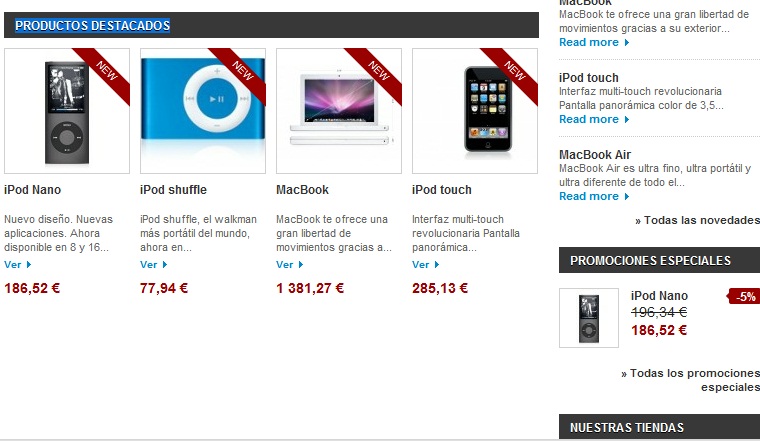Open Read more for MacBook Air
This screenshot has width=760, height=441.
click(x=594, y=196)
